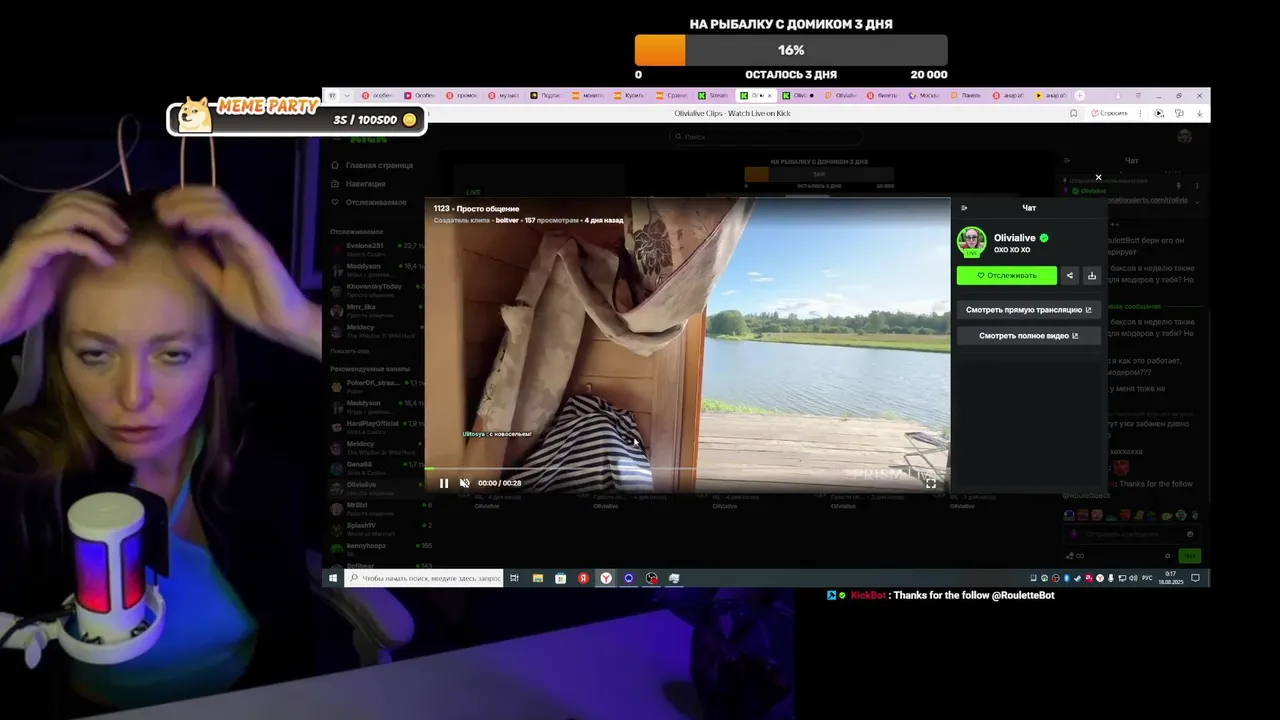Enter fullscreen for the clip
The image size is (1280, 720).
(931, 483)
